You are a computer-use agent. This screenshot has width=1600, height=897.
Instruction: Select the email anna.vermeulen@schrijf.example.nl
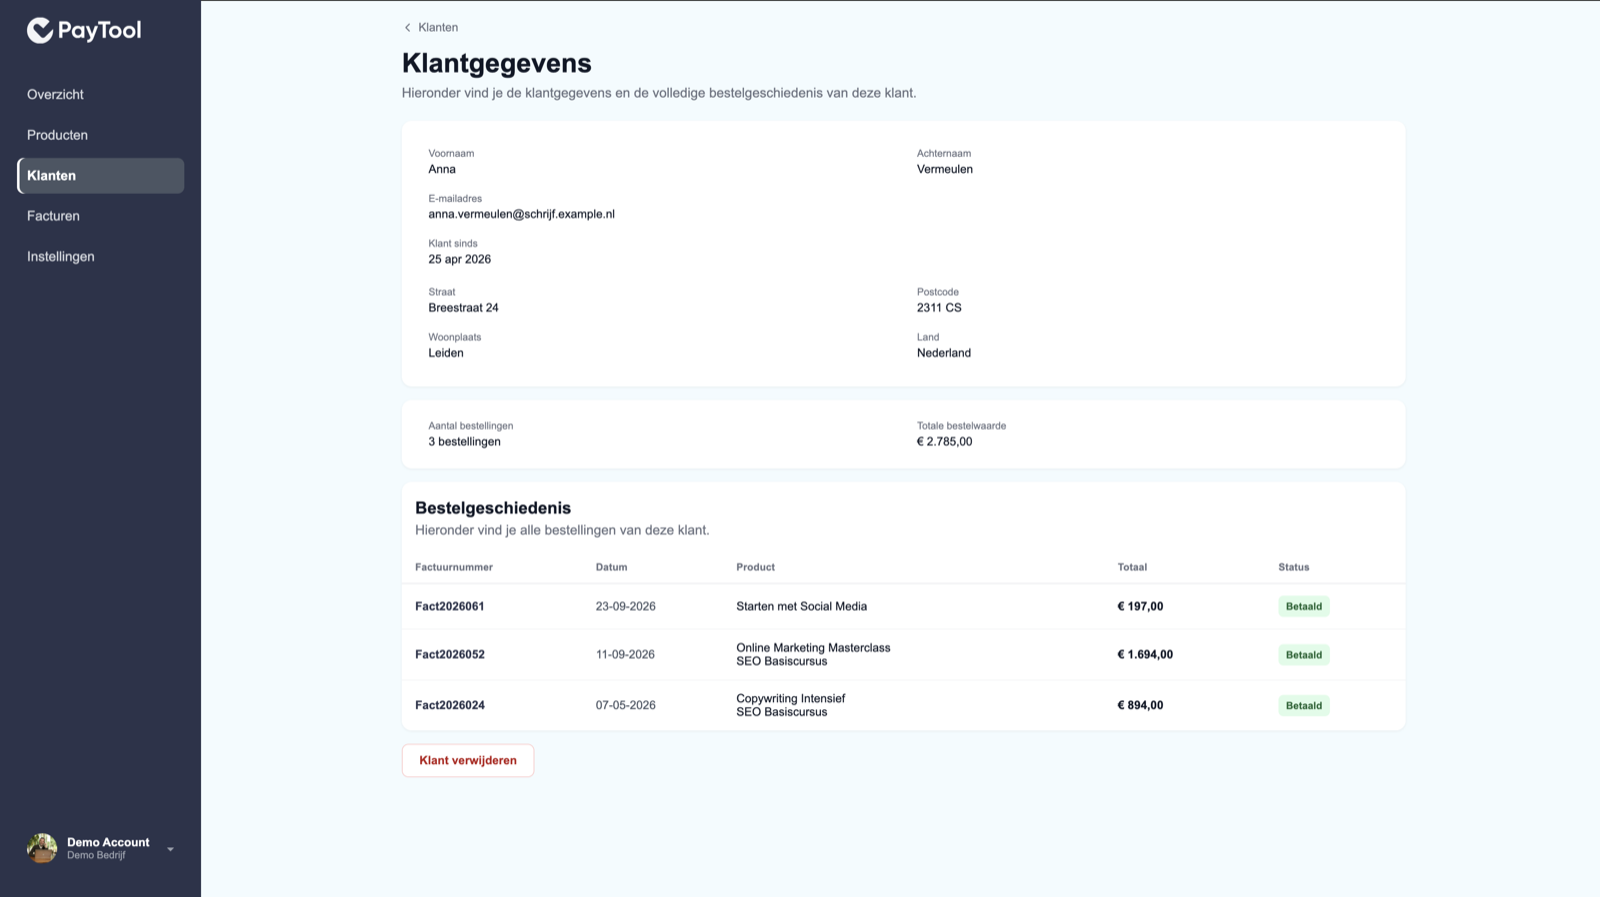coord(522,214)
